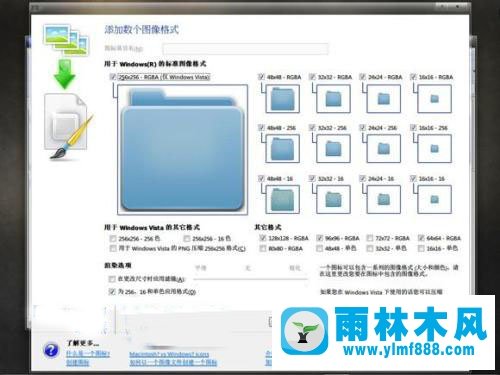This screenshot has width=500, height=375.
Task: Toggle the 32x32 - 16 checkbox
Action: pos(312,179)
